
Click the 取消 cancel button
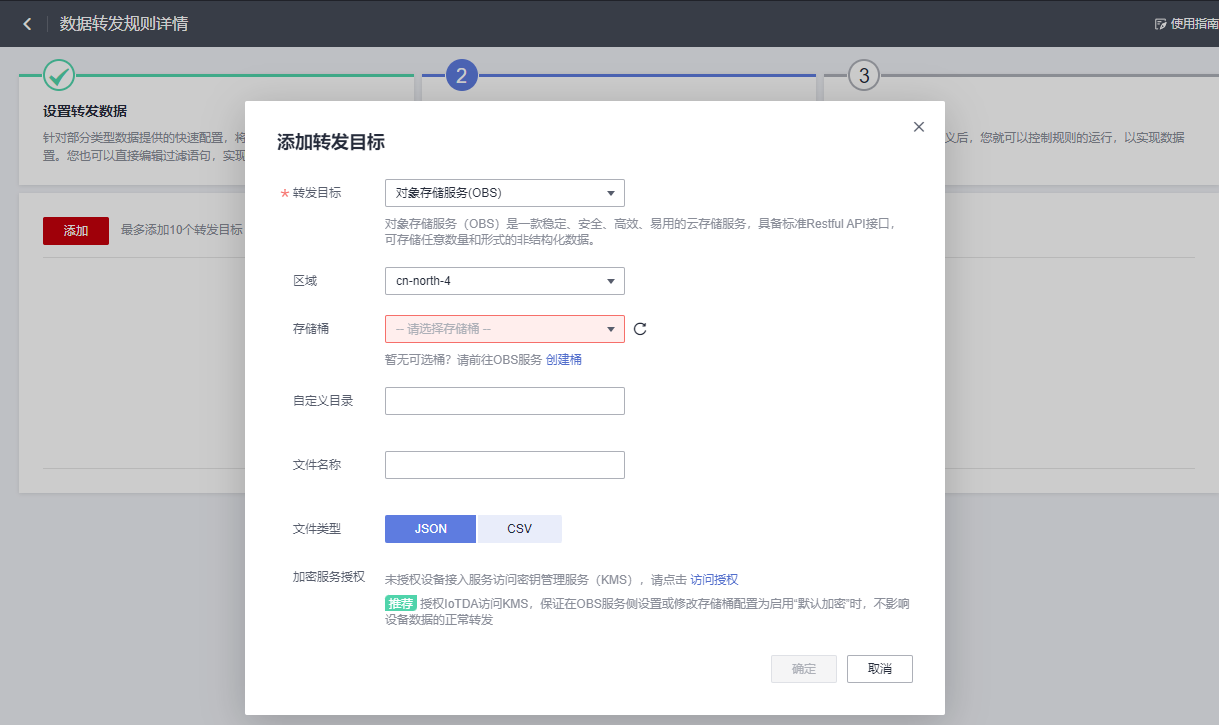click(x=879, y=668)
